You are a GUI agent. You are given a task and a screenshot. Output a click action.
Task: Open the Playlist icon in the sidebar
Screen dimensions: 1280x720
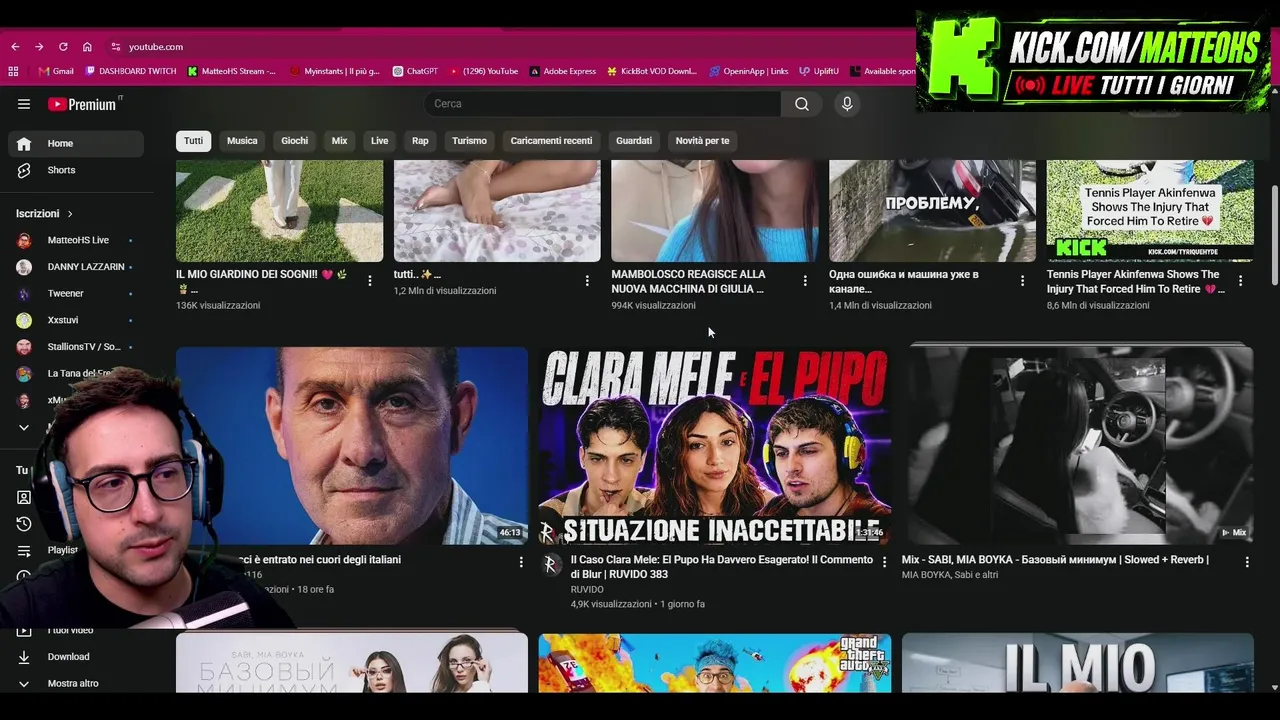24,551
